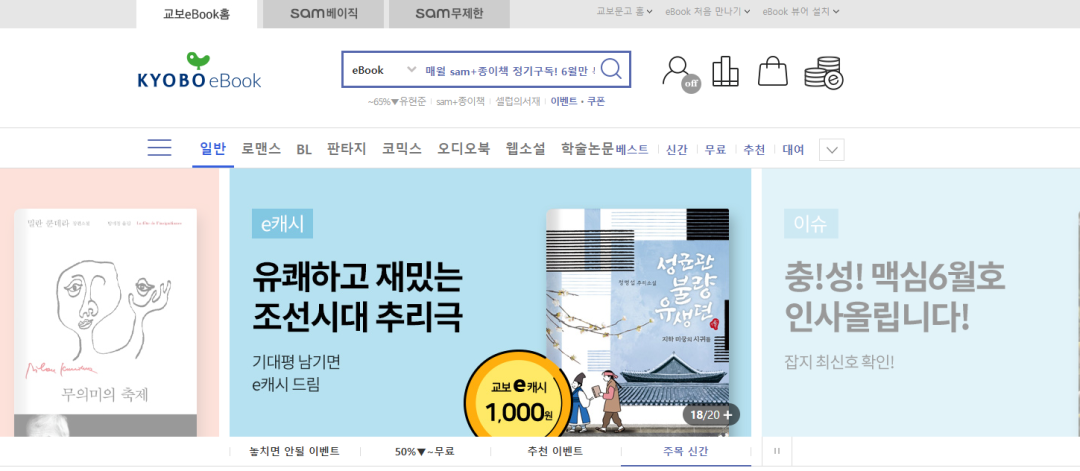Open the e-cash coins icon

tap(824, 73)
